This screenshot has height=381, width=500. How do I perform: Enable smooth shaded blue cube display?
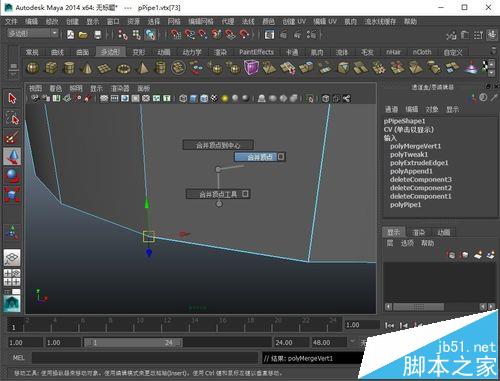tap(193, 98)
